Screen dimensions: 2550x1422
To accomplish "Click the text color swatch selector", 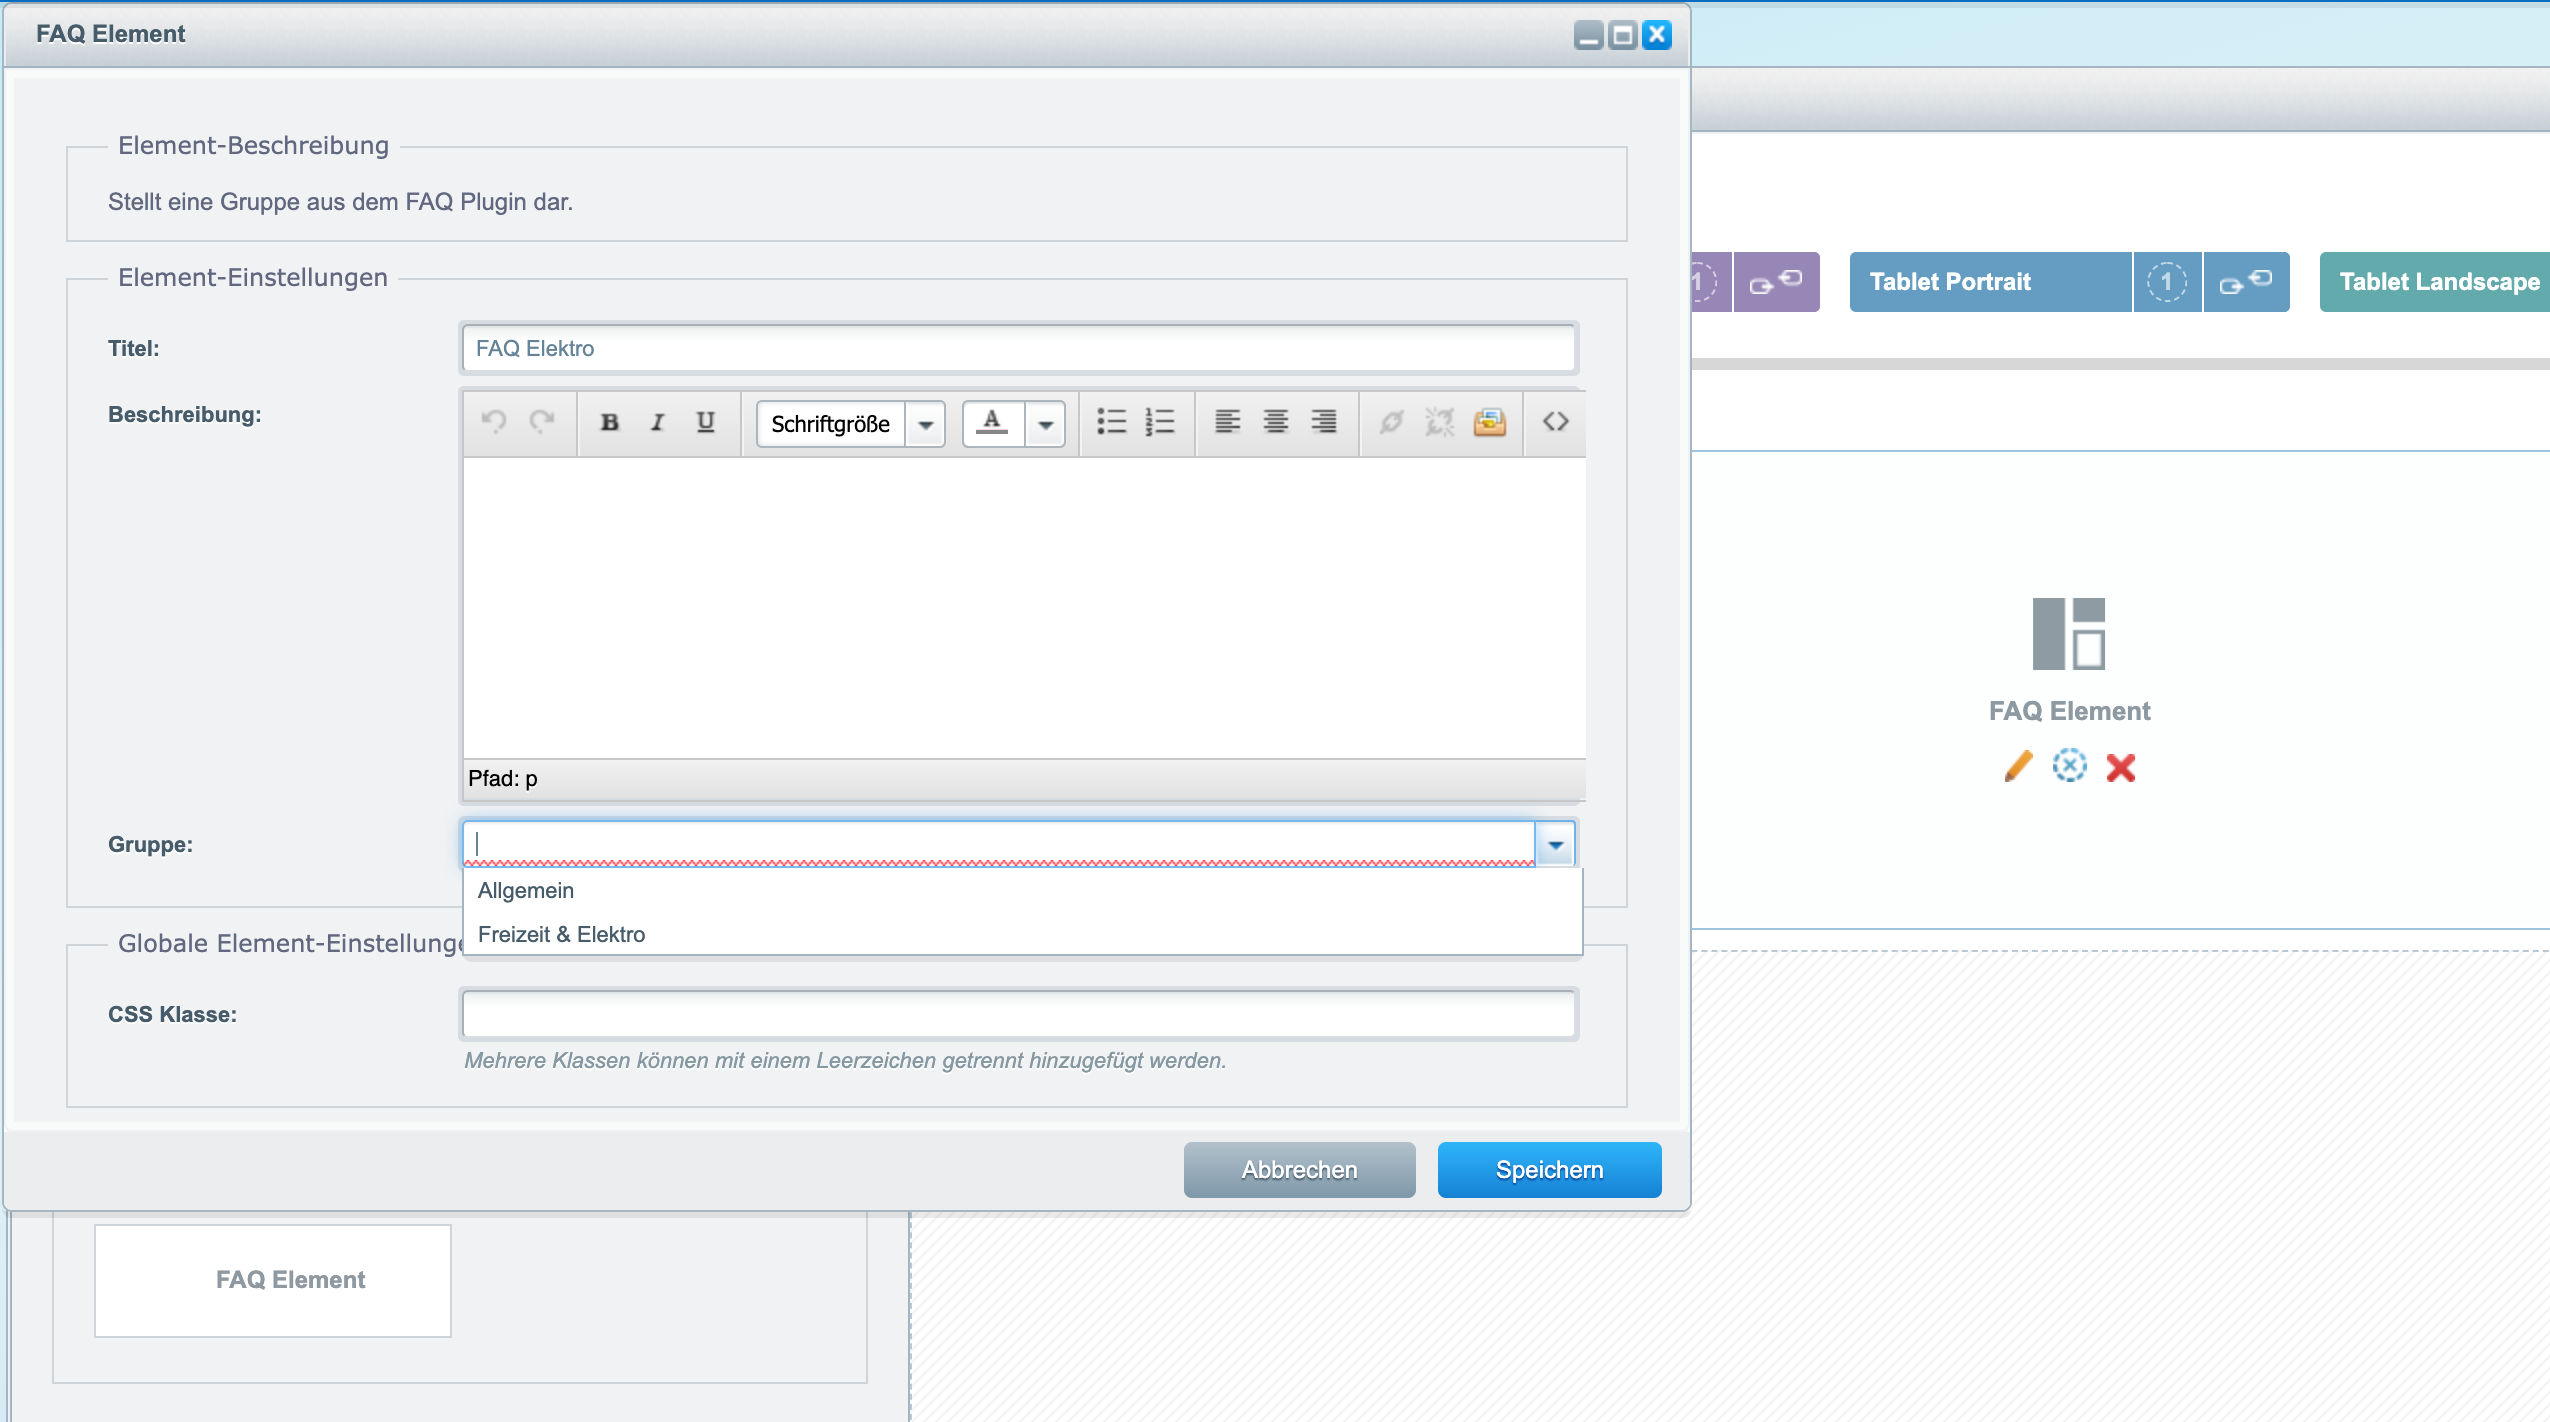I will tap(992, 422).
